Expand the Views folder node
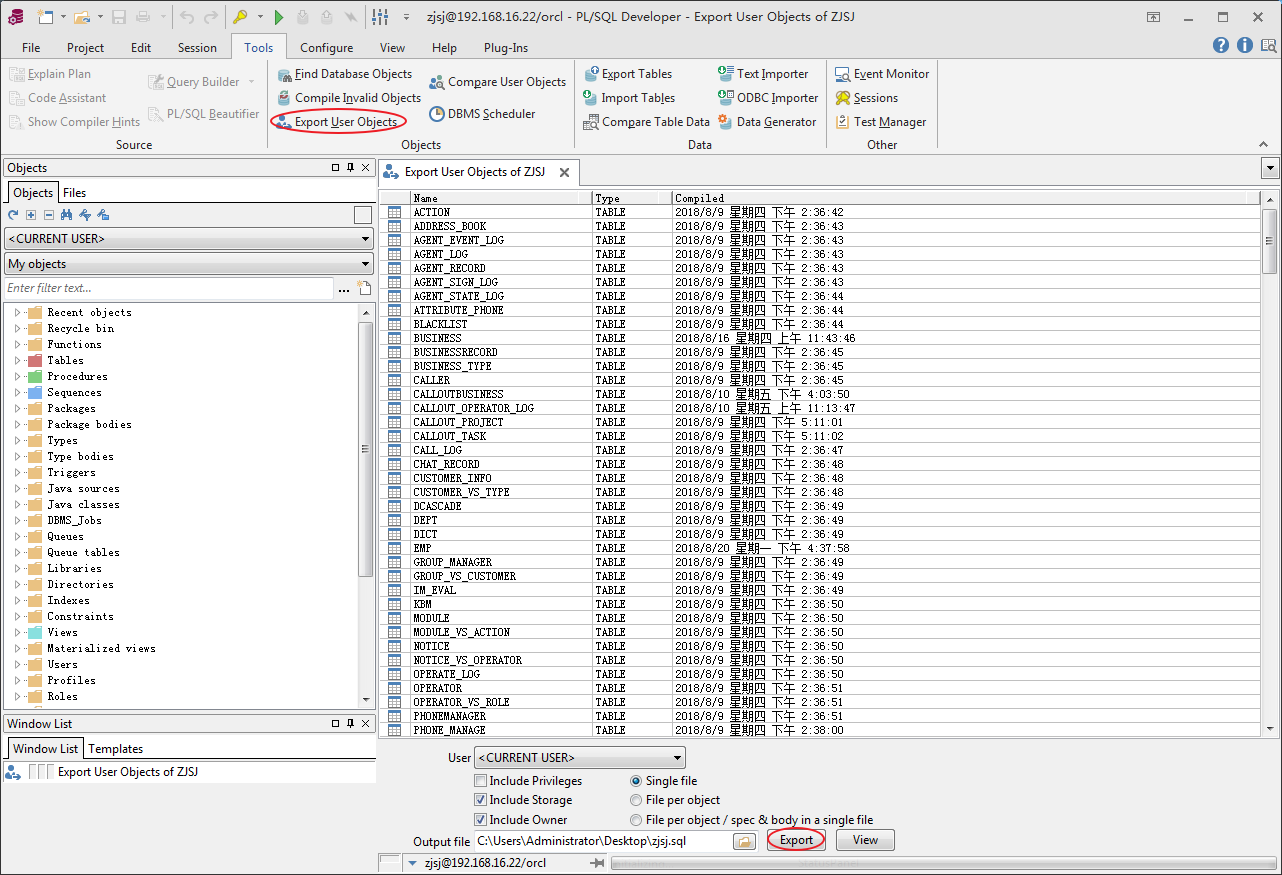The image size is (1282, 875). click(17, 633)
